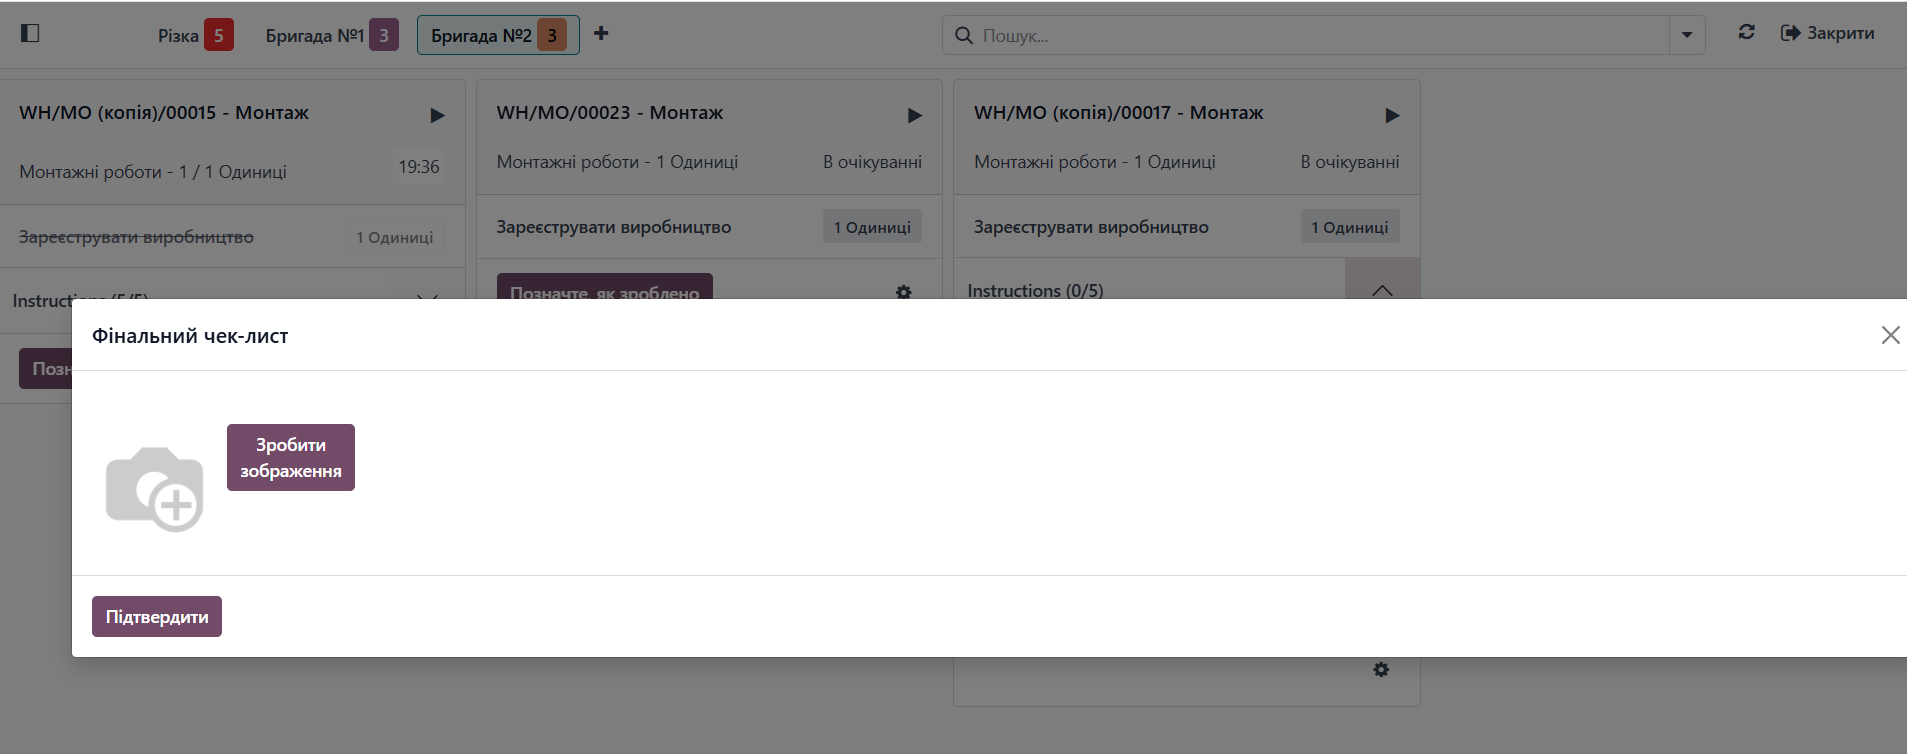Start work order WH/MO/00023 play icon
Screen dimensions: 1907x754
pyautogui.click(x=914, y=115)
